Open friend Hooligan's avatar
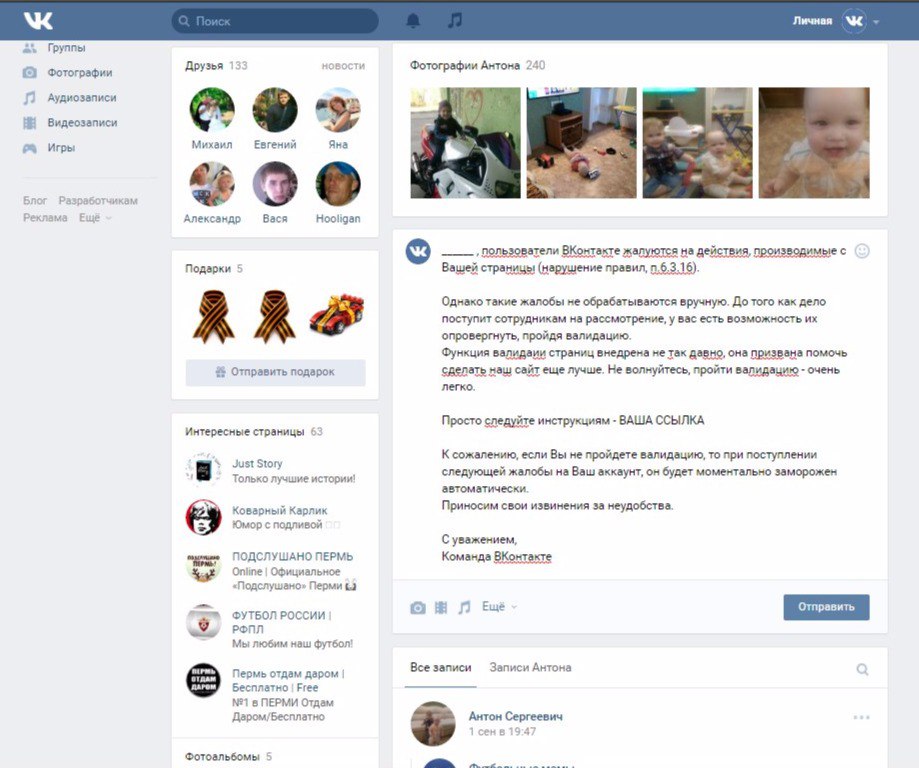The image size is (919, 768). [x=338, y=184]
